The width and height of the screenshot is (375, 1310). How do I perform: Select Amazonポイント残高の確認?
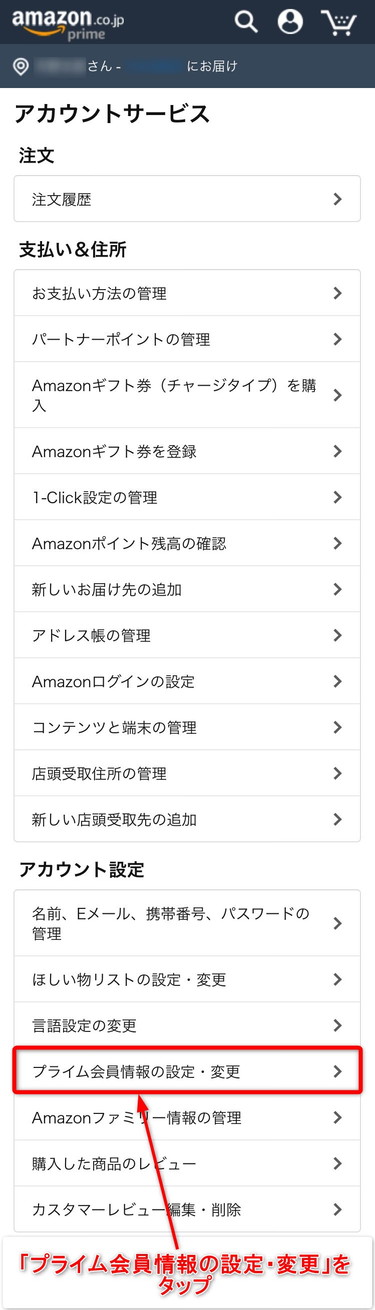tap(187, 543)
